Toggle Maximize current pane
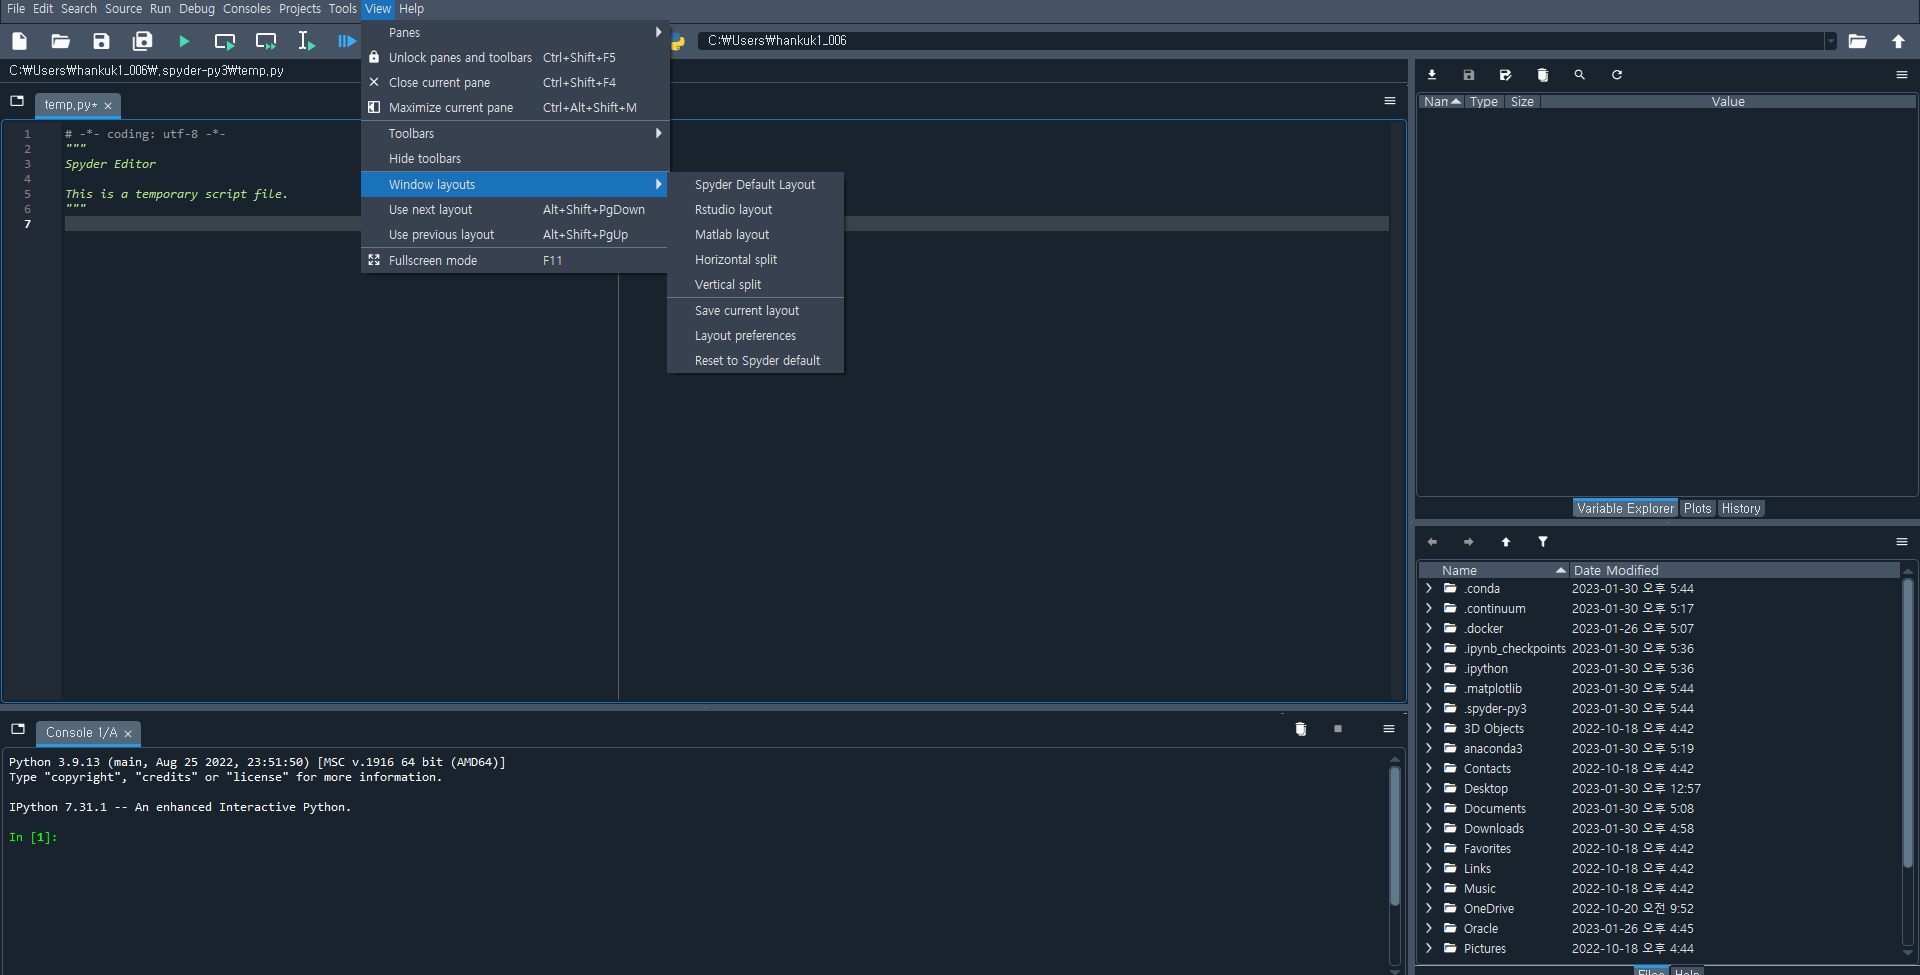Viewport: 1920px width, 975px height. pyautogui.click(x=515, y=108)
